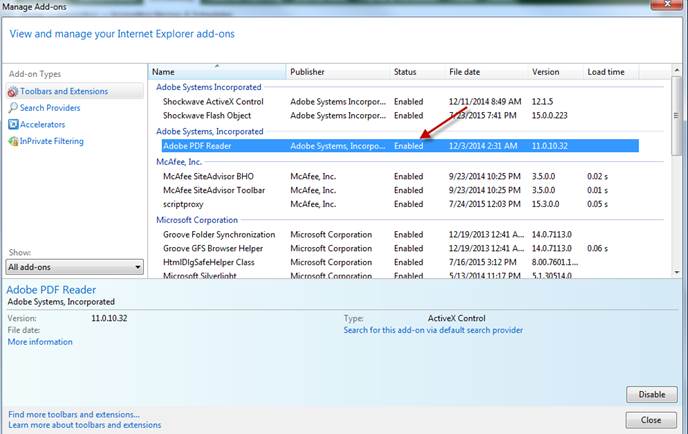Click the add-on list vertical scrollbar
The image size is (688, 434).
tap(677, 180)
